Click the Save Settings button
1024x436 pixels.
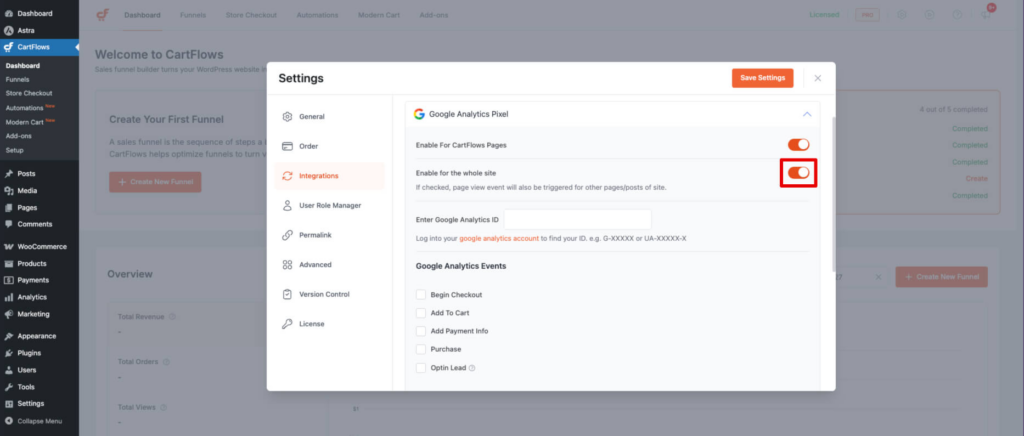[x=762, y=78]
